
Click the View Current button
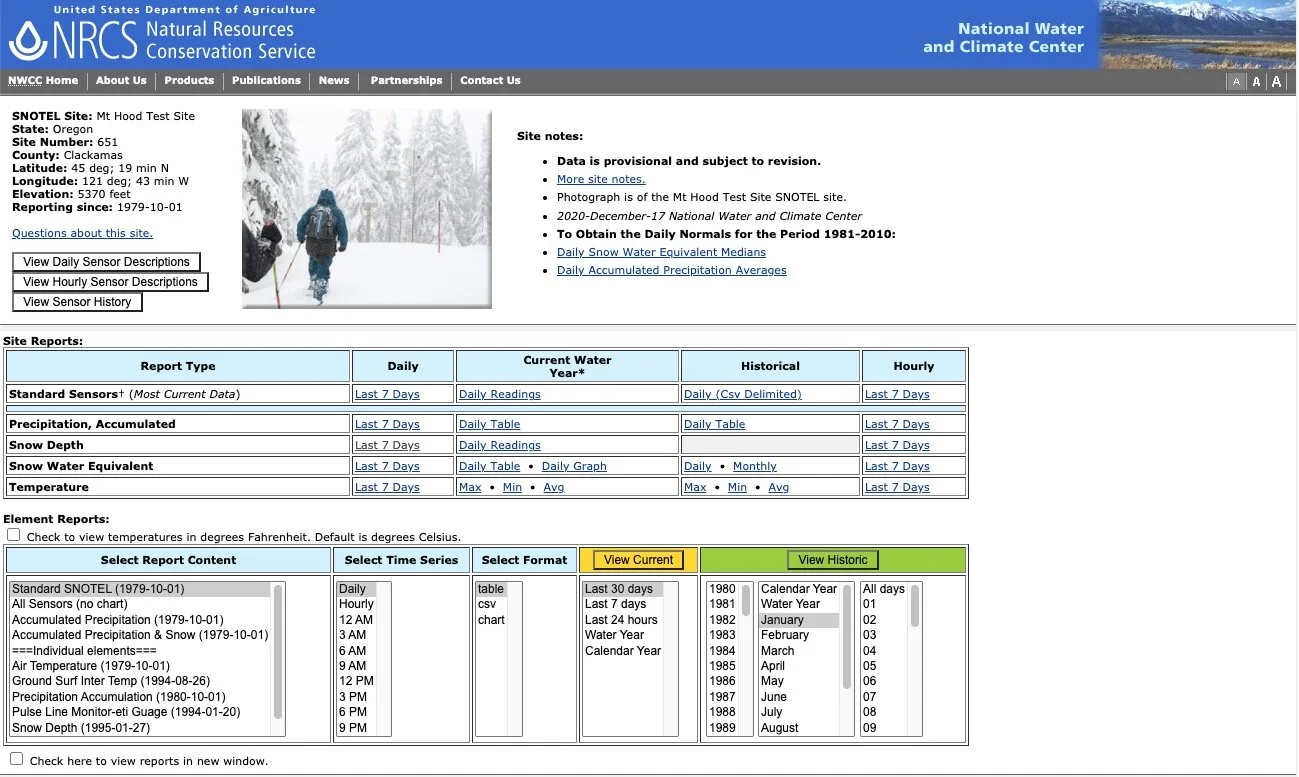639,560
